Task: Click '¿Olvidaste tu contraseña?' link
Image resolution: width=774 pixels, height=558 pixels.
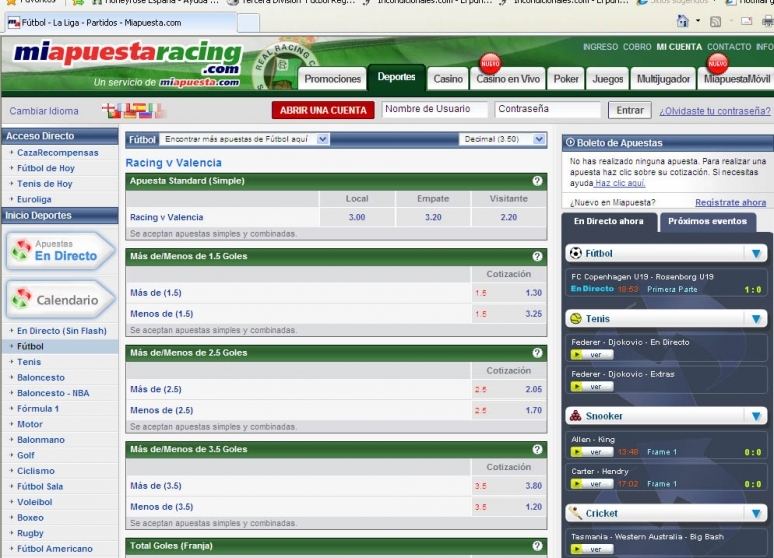Action: pyautogui.click(x=715, y=111)
